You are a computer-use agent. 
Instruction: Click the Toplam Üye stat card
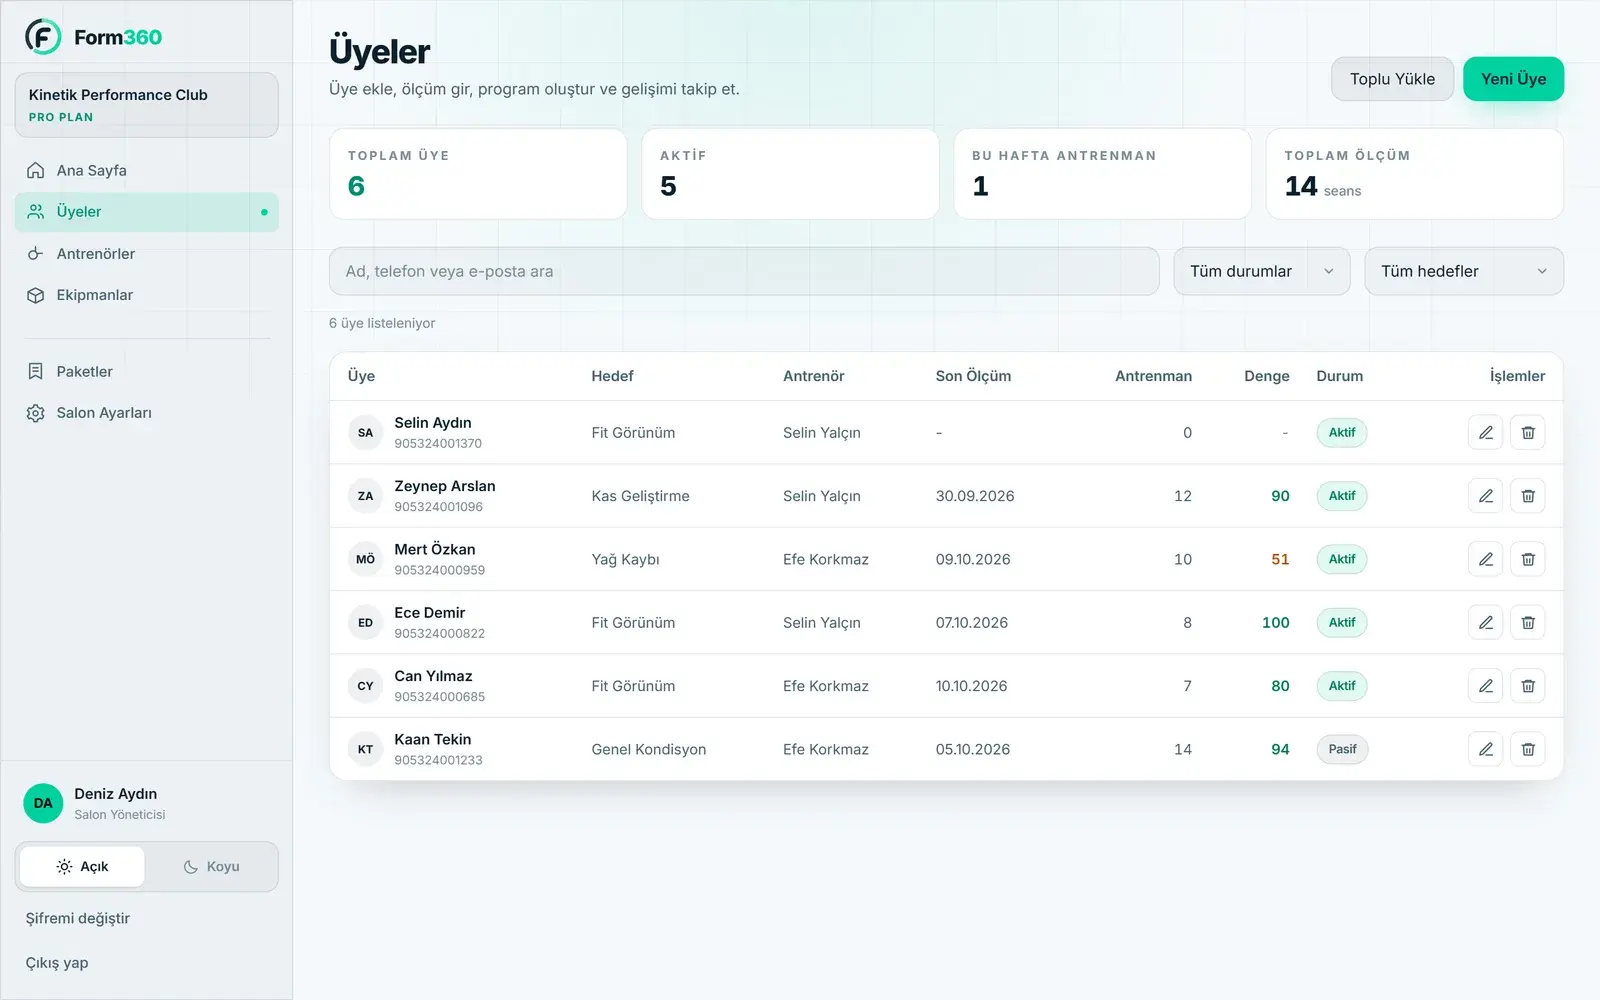478,174
